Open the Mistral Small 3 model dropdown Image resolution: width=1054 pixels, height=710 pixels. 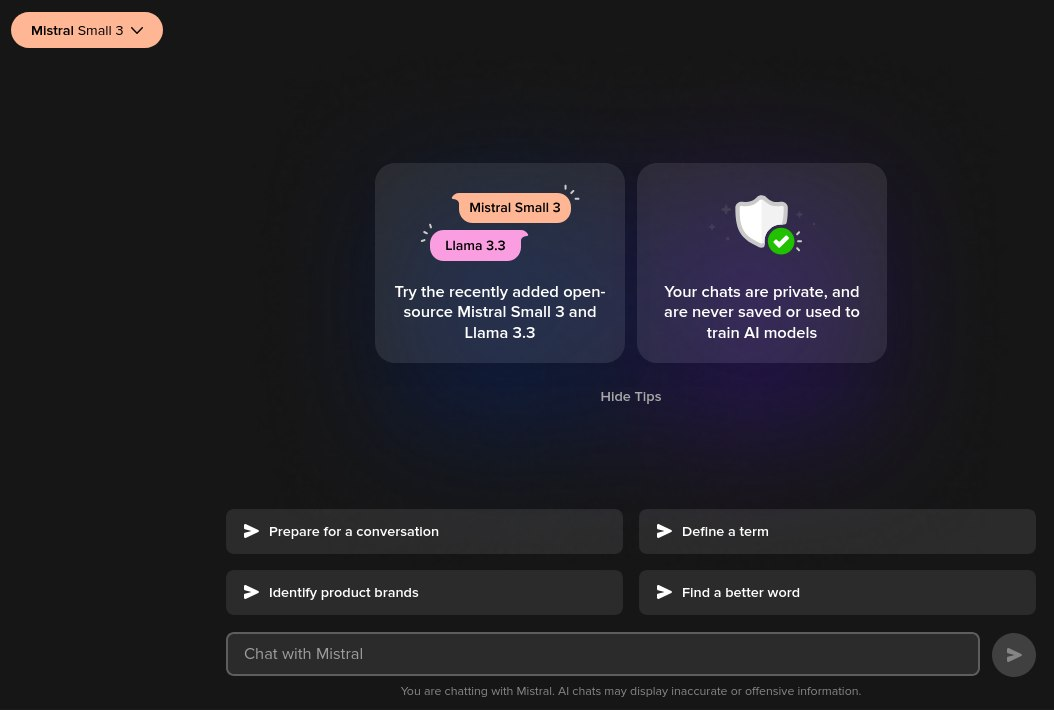pos(87,30)
